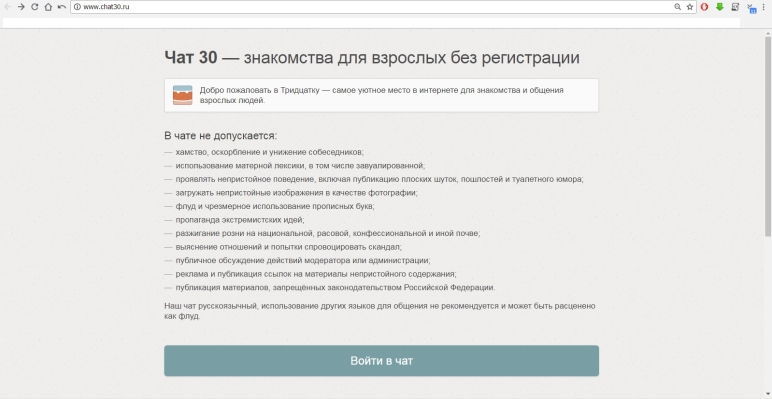Screen dimensions: 772x399
Task: Open the red Opera extension icon
Action: click(705, 7)
